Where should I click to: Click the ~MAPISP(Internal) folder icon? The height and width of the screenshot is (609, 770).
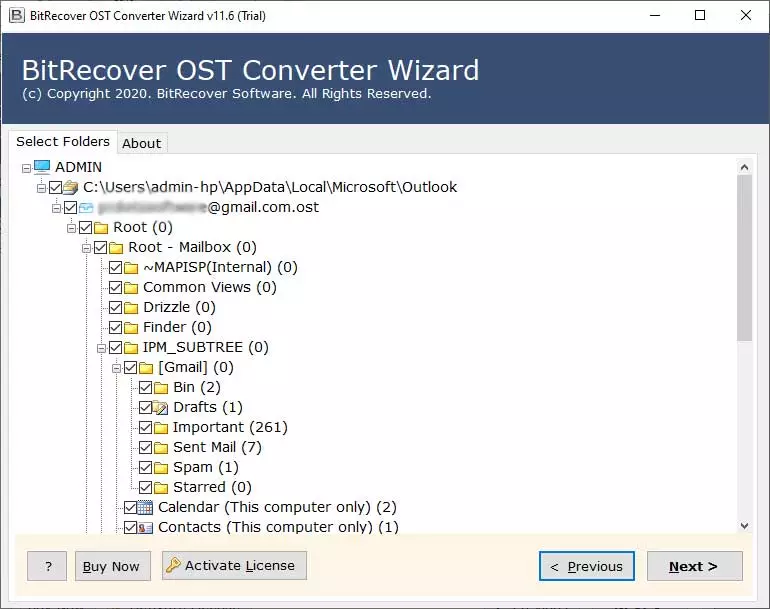[x=131, y=268]
